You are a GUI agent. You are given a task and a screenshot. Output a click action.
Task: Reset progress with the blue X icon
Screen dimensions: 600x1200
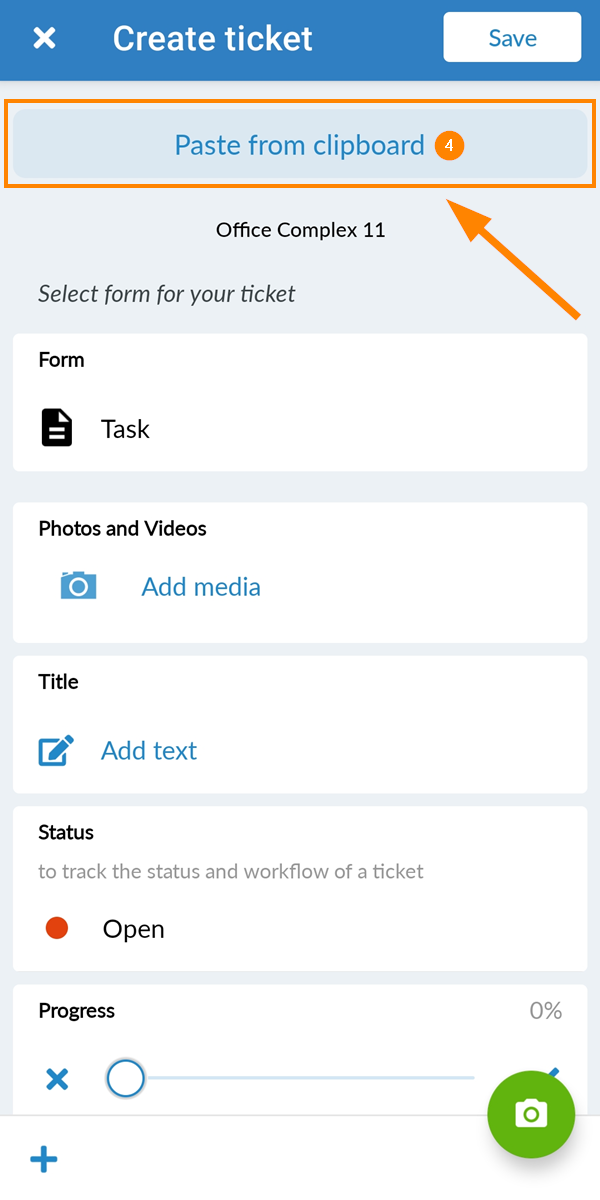(x=58, y=1079)
